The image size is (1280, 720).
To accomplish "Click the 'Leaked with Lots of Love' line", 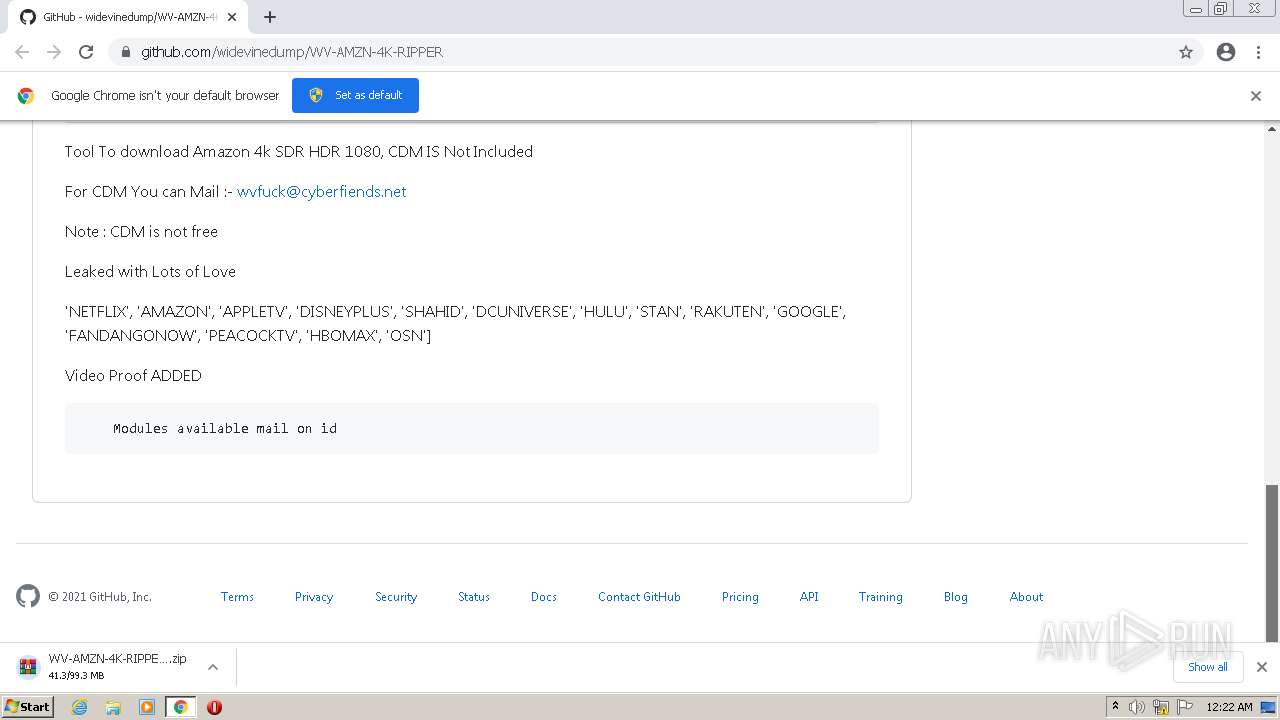I will (150, 271).
